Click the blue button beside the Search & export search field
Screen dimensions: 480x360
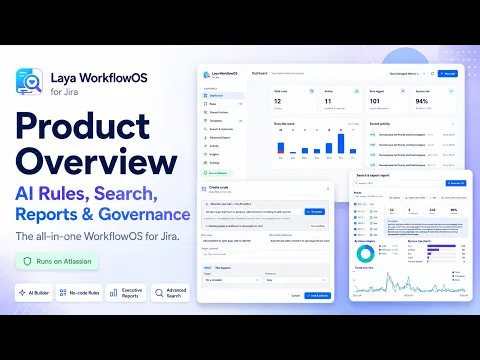(x=456, y=183)
